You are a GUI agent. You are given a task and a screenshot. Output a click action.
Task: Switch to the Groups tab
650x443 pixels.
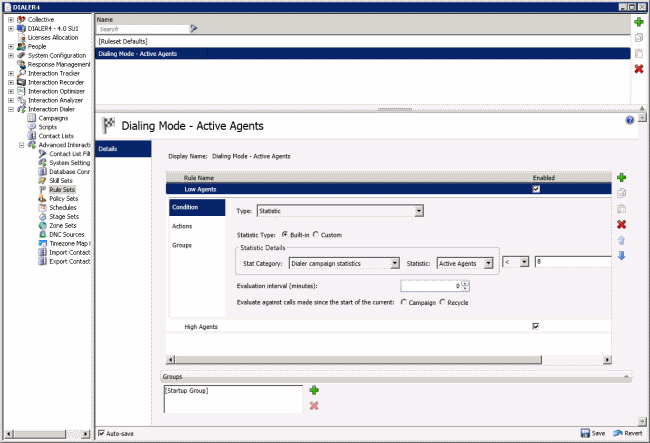click(x=182, y=245)
